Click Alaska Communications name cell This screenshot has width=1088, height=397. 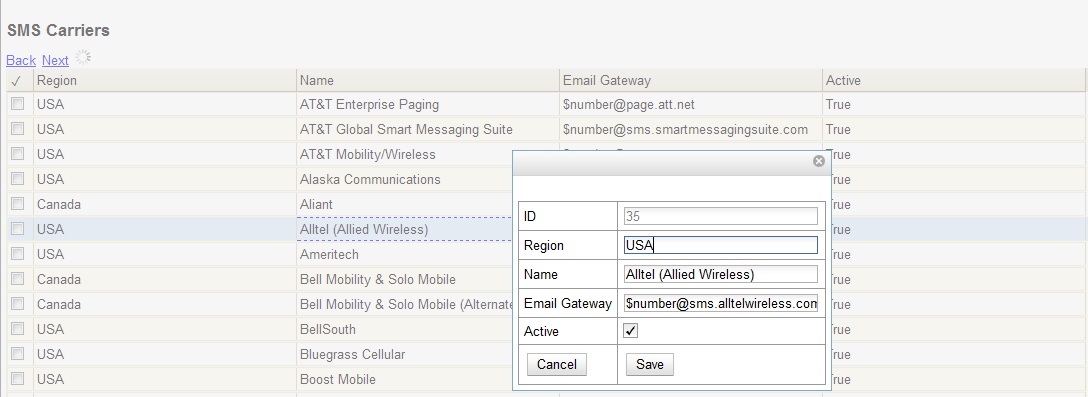coord(370,180)
